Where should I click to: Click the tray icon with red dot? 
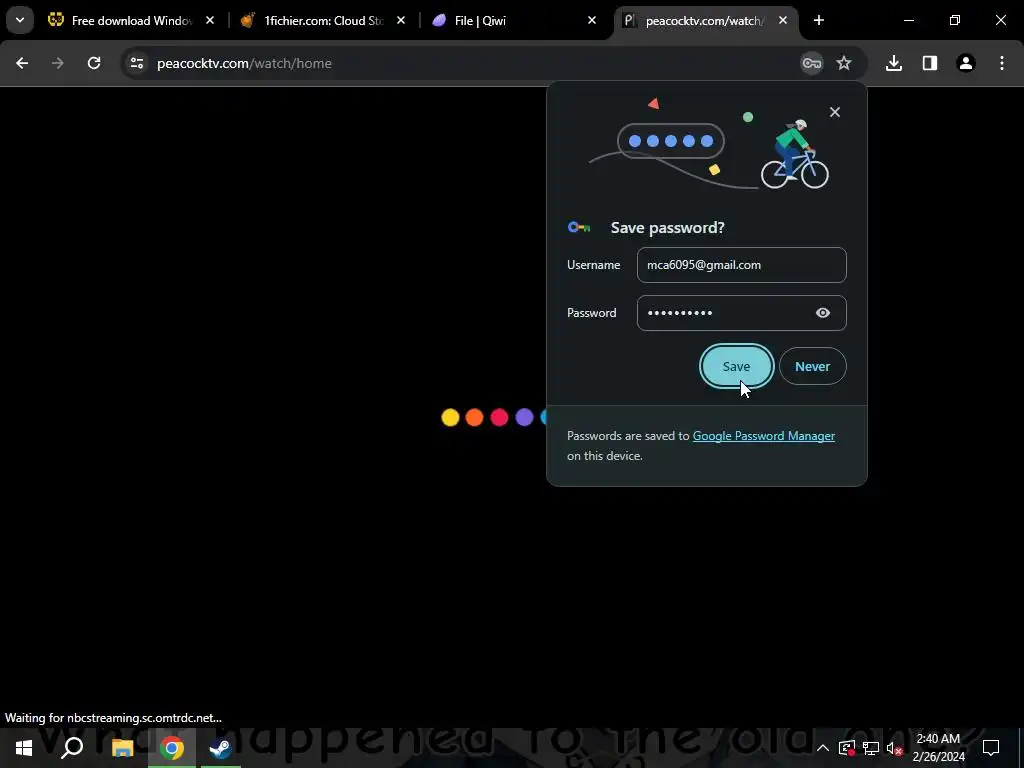click(x=847, y=748)
